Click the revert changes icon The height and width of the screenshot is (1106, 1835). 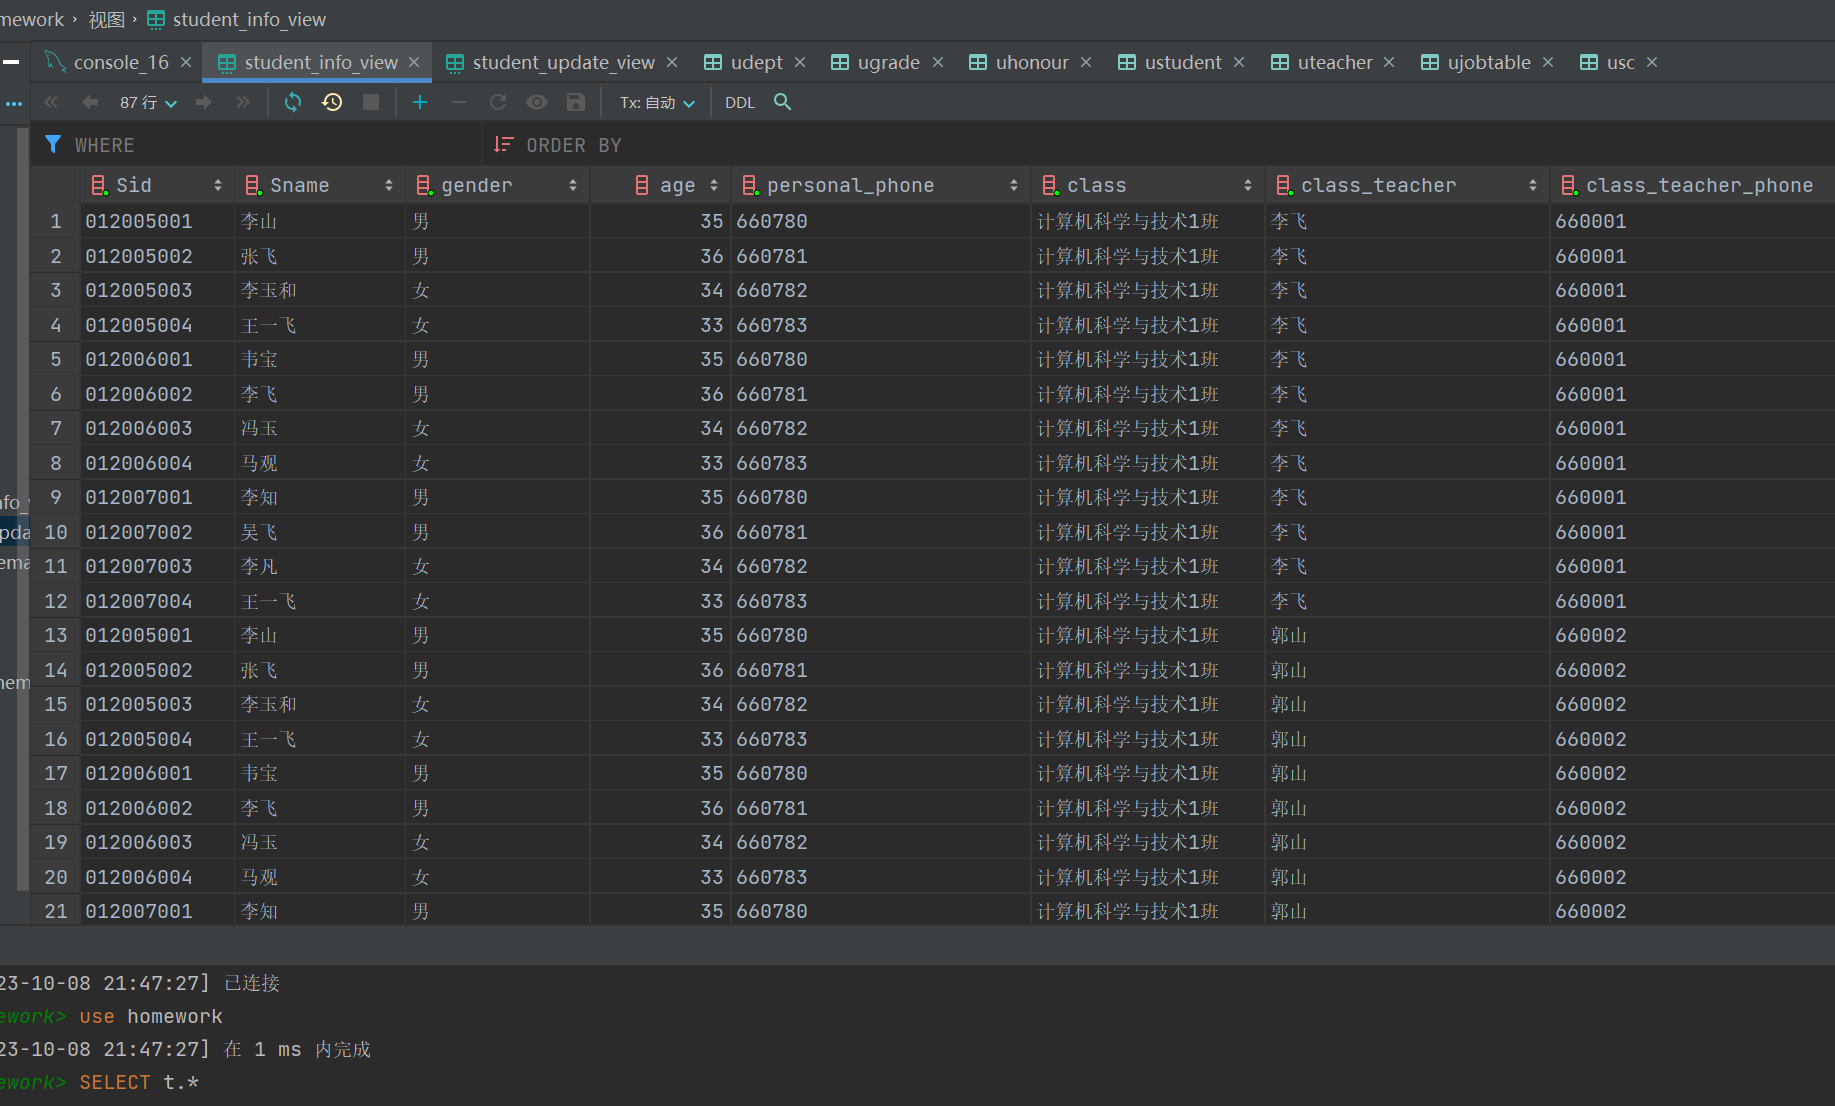pos(498,102)
